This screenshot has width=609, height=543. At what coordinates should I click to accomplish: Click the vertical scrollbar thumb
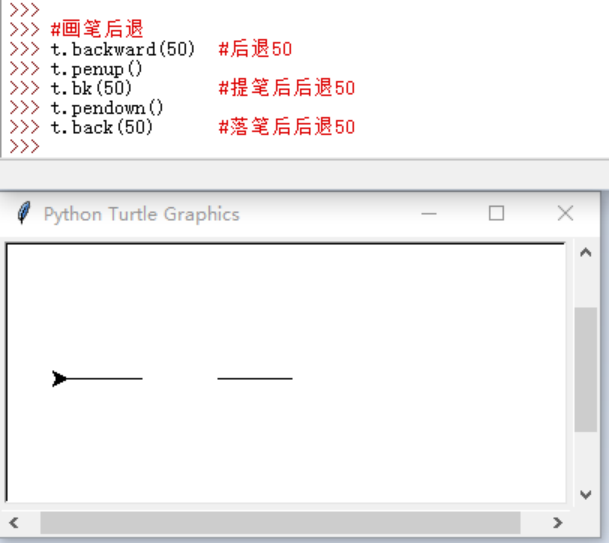click(x=585, y=369)
